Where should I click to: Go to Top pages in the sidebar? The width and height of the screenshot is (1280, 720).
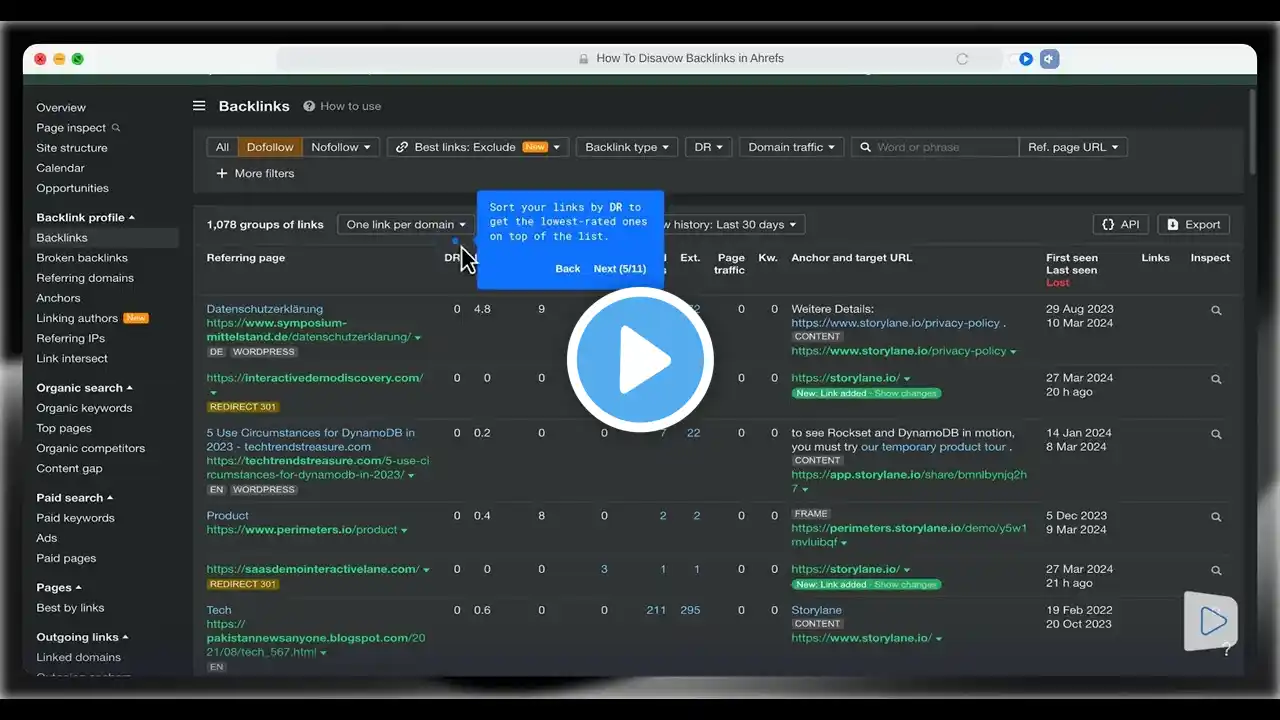point(64,428)
